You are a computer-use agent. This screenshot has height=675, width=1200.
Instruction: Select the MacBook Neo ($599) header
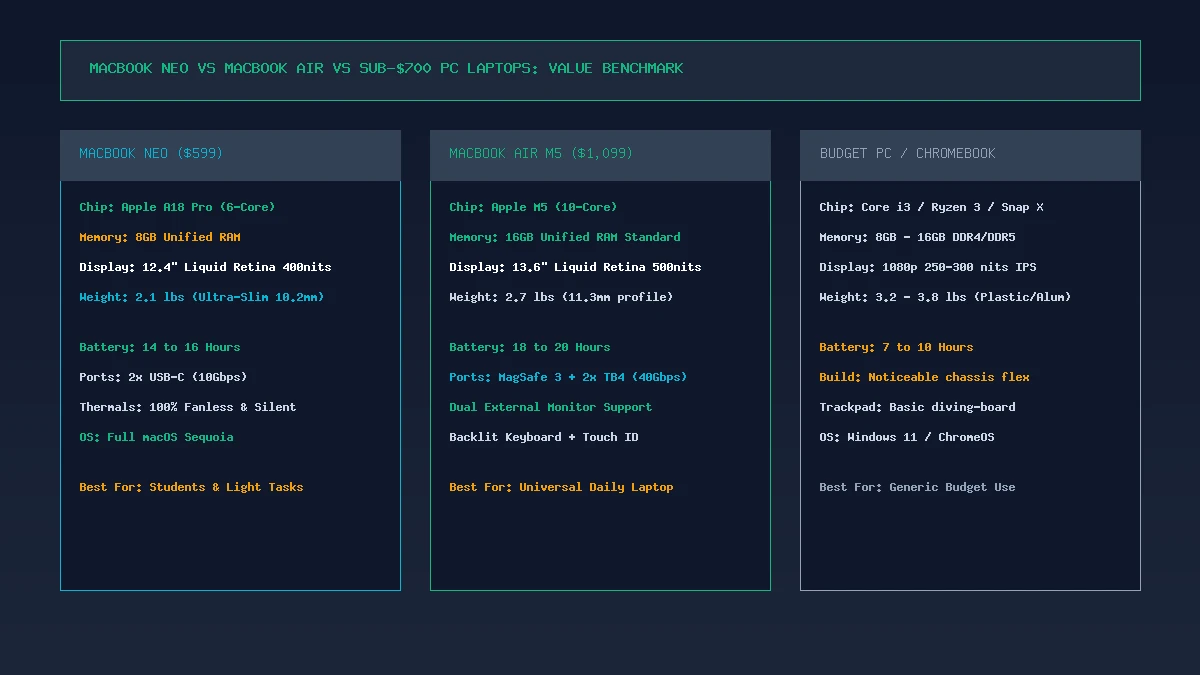tap(230, 155)
